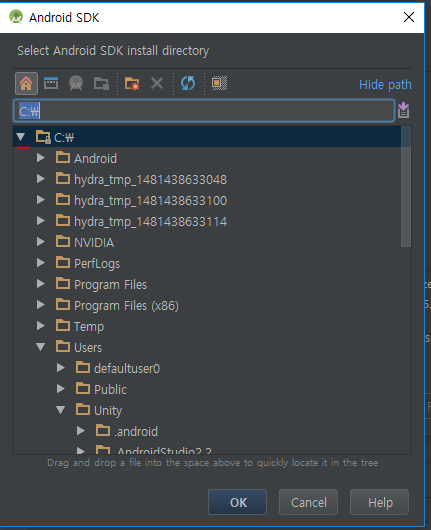Confirm with the OK button
The image size is (431, 530).
click(237, 502)
